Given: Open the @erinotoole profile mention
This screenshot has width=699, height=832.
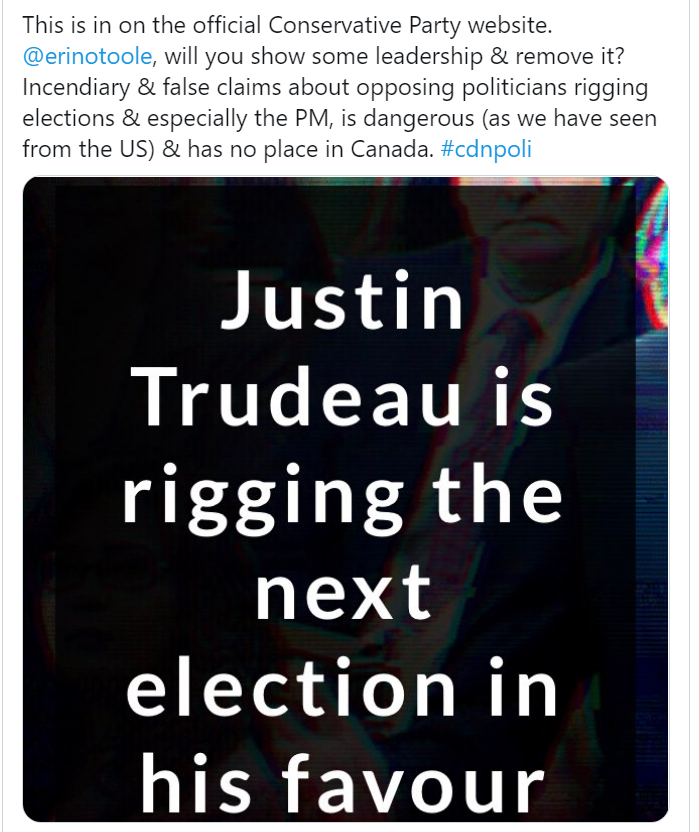Looking at the screenshot, I should click(x=87, y=56).
